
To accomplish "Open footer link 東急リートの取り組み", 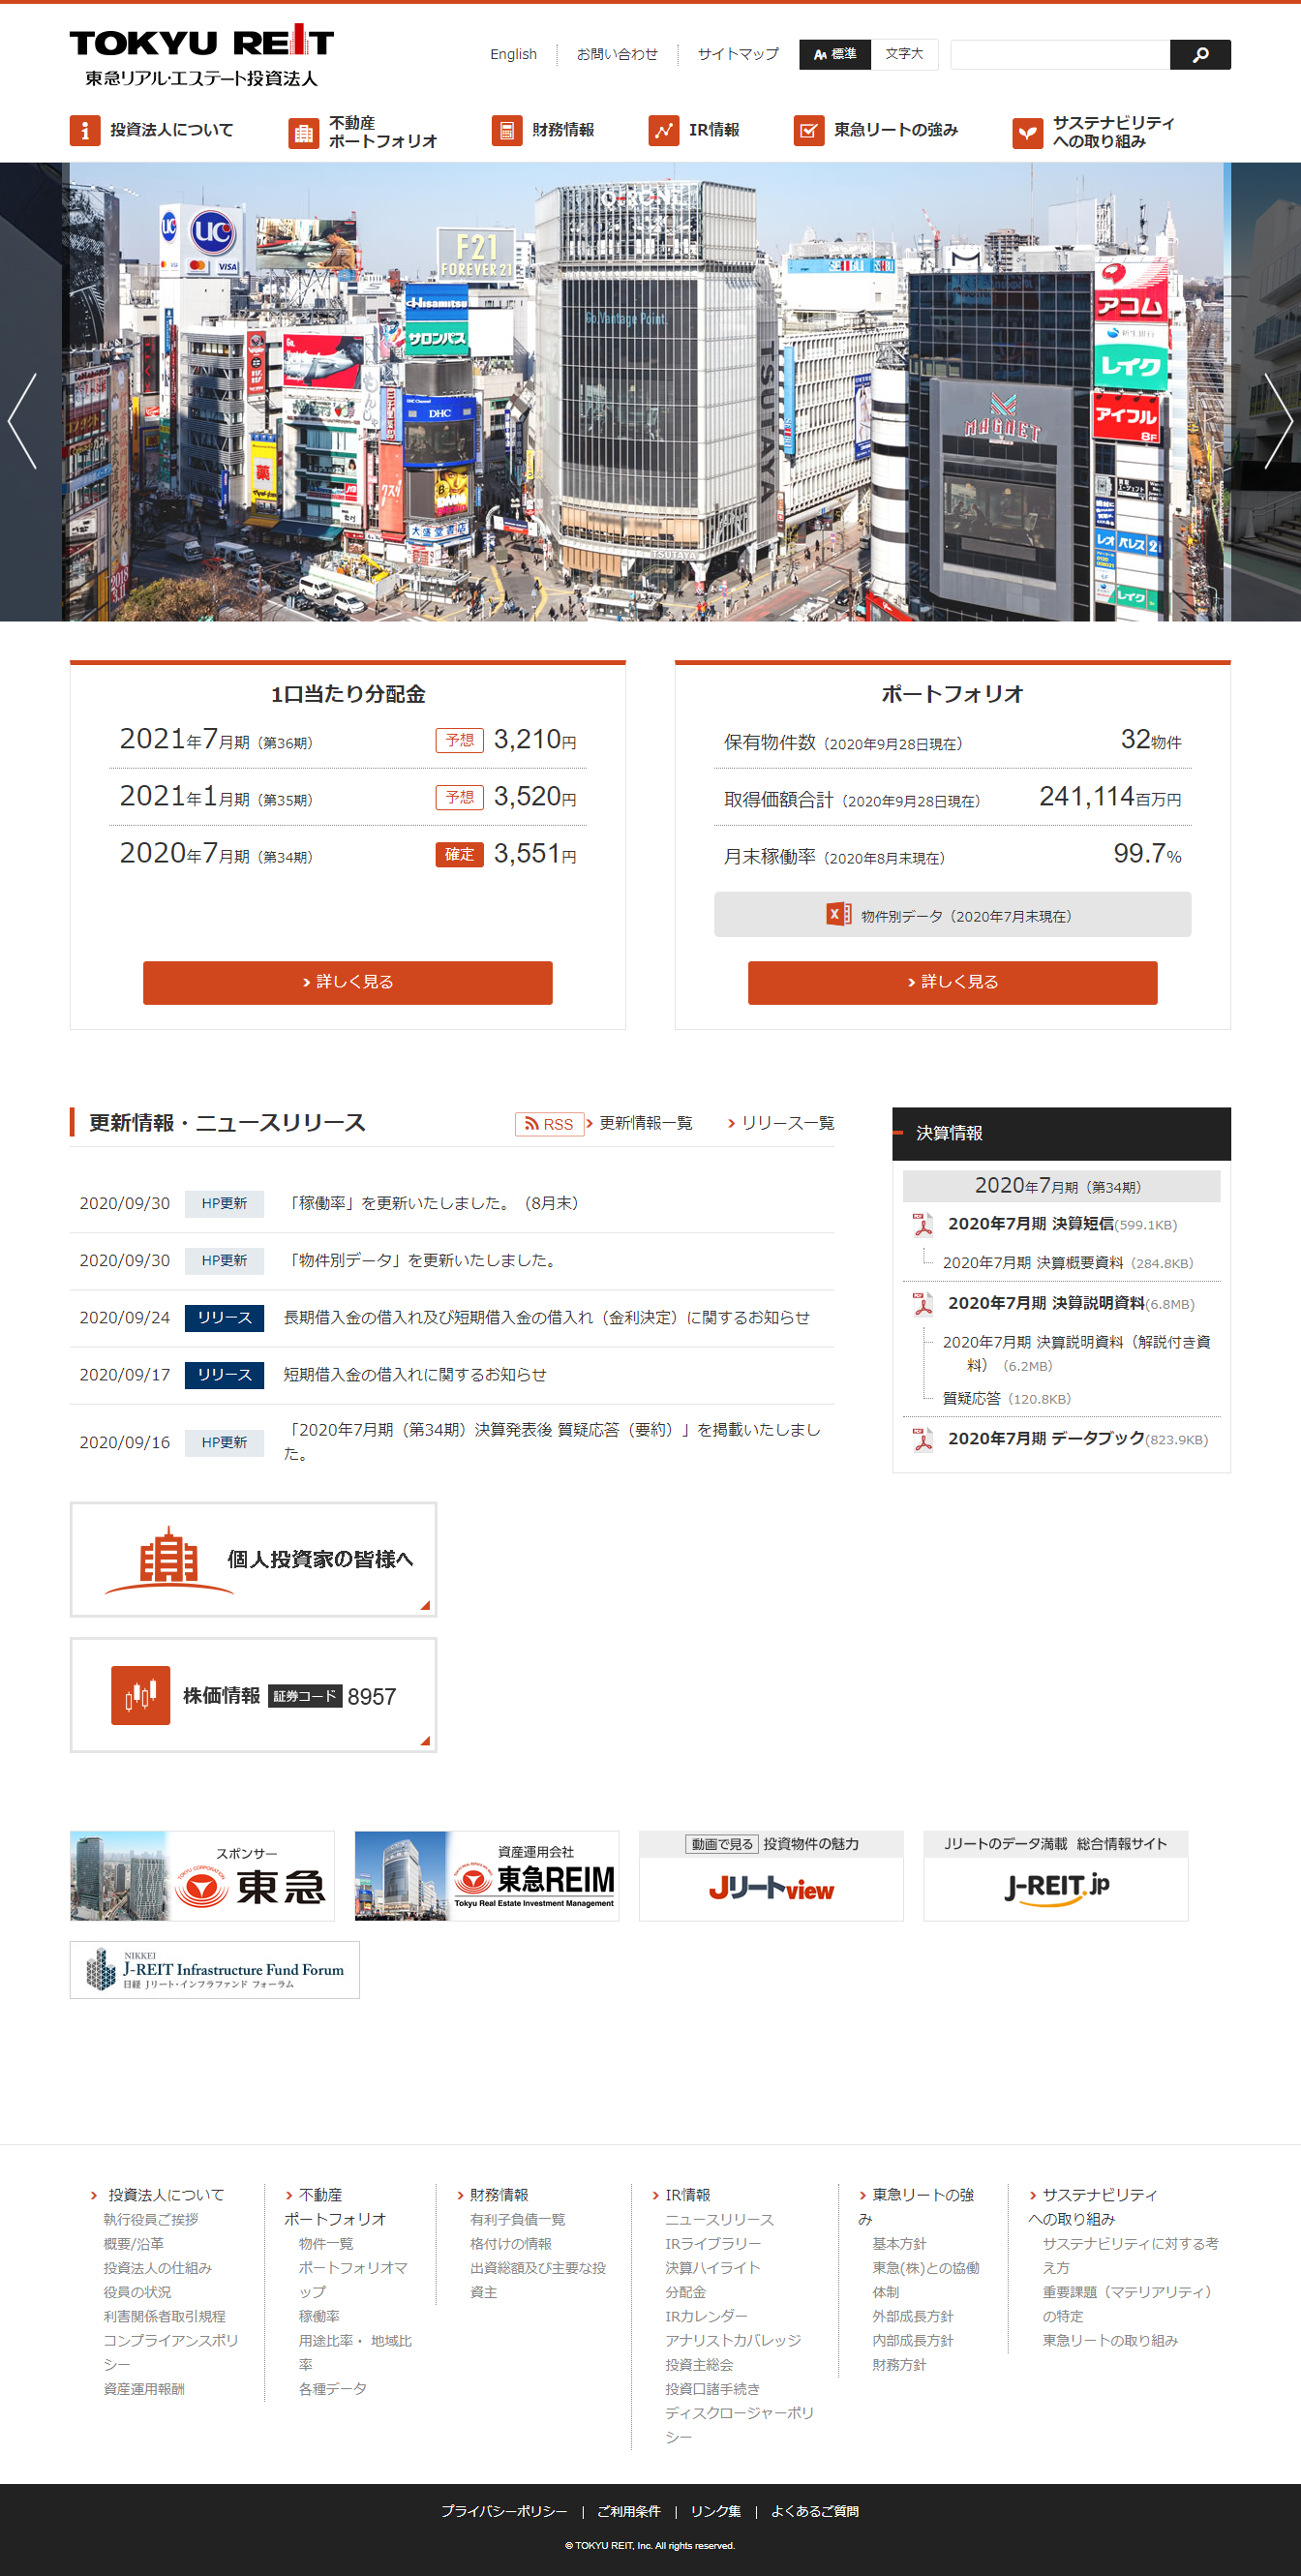I will [1110, 2340].
